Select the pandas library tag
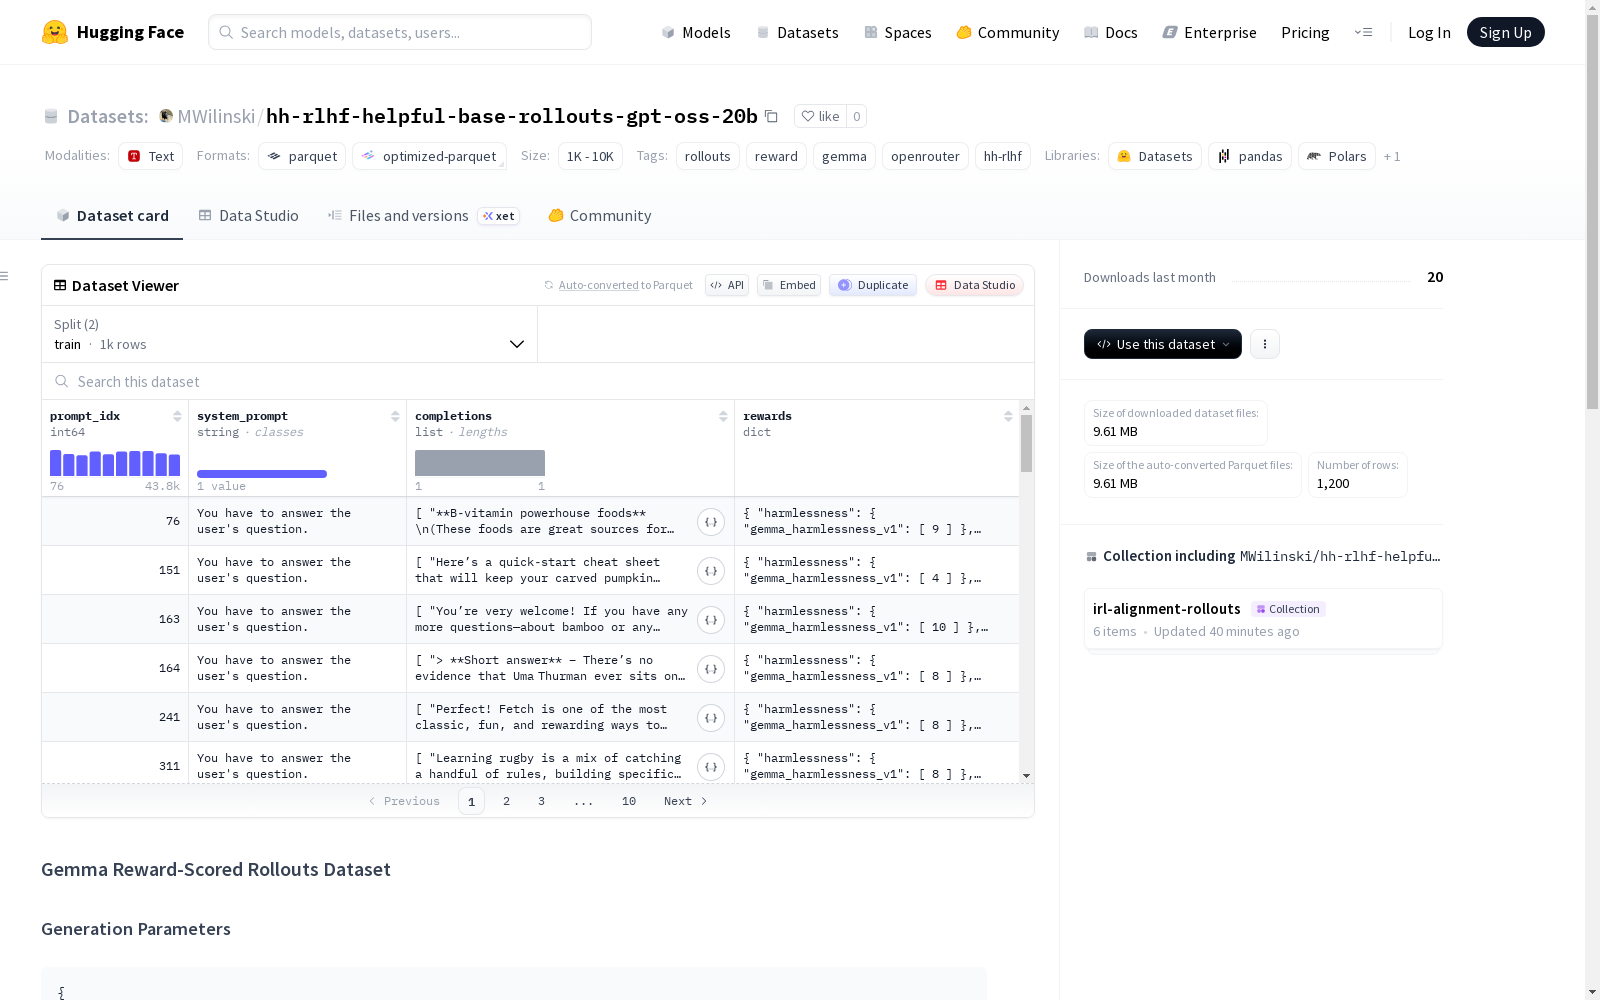Screen dimensions: 1600x1000 coord(1250,156)
